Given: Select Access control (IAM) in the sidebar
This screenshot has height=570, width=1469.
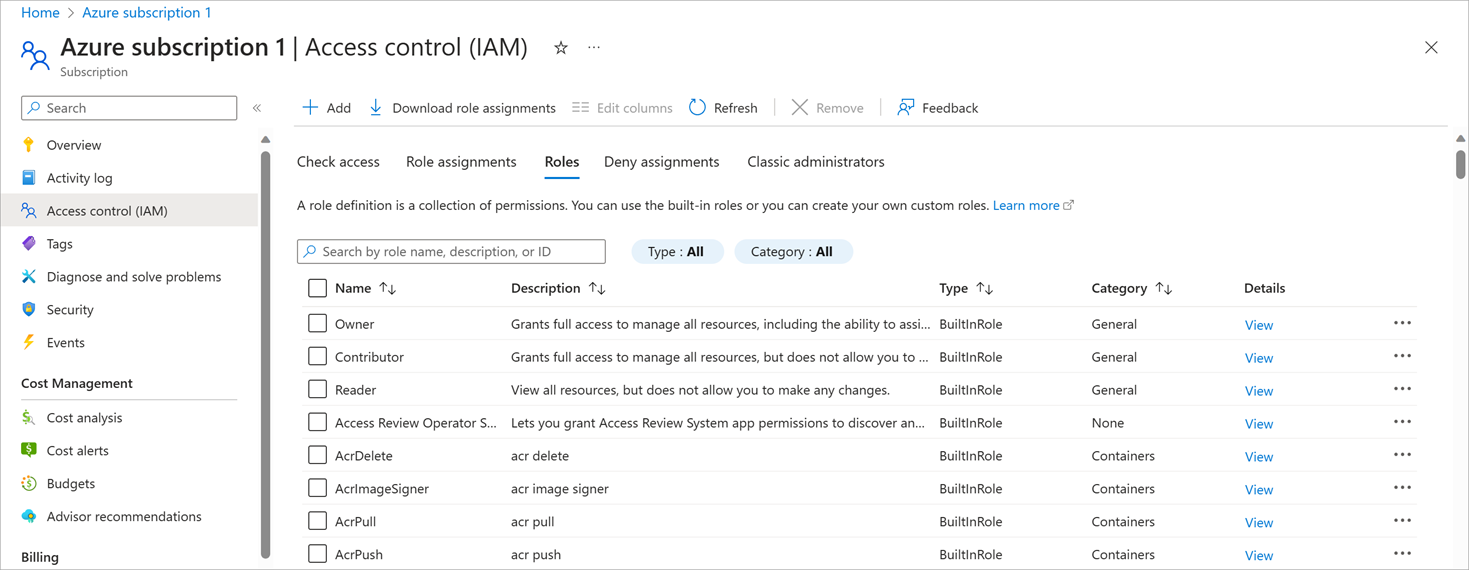Looking at the screenshot, I should [x=129, y=211].
